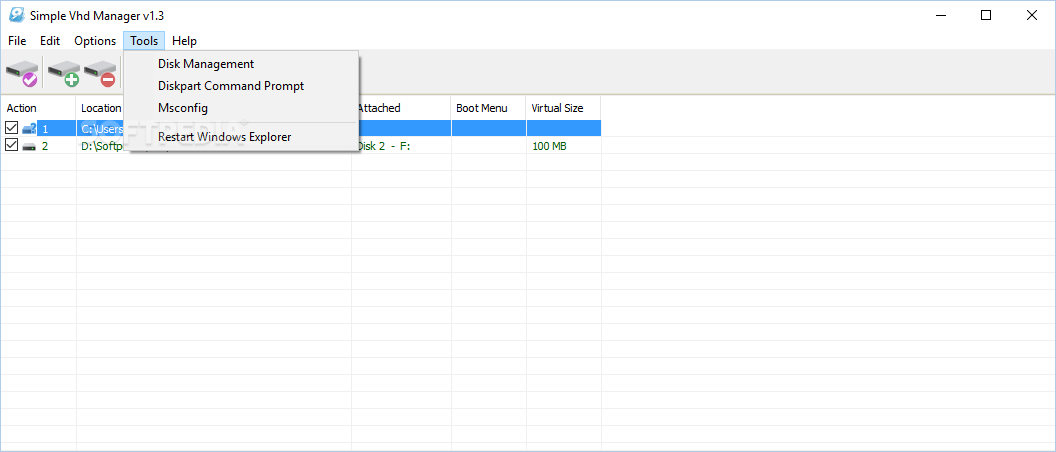This screenshot has width=1056, height=452.
Task: Click the disk icon in row 2
Action: [29, 146]
